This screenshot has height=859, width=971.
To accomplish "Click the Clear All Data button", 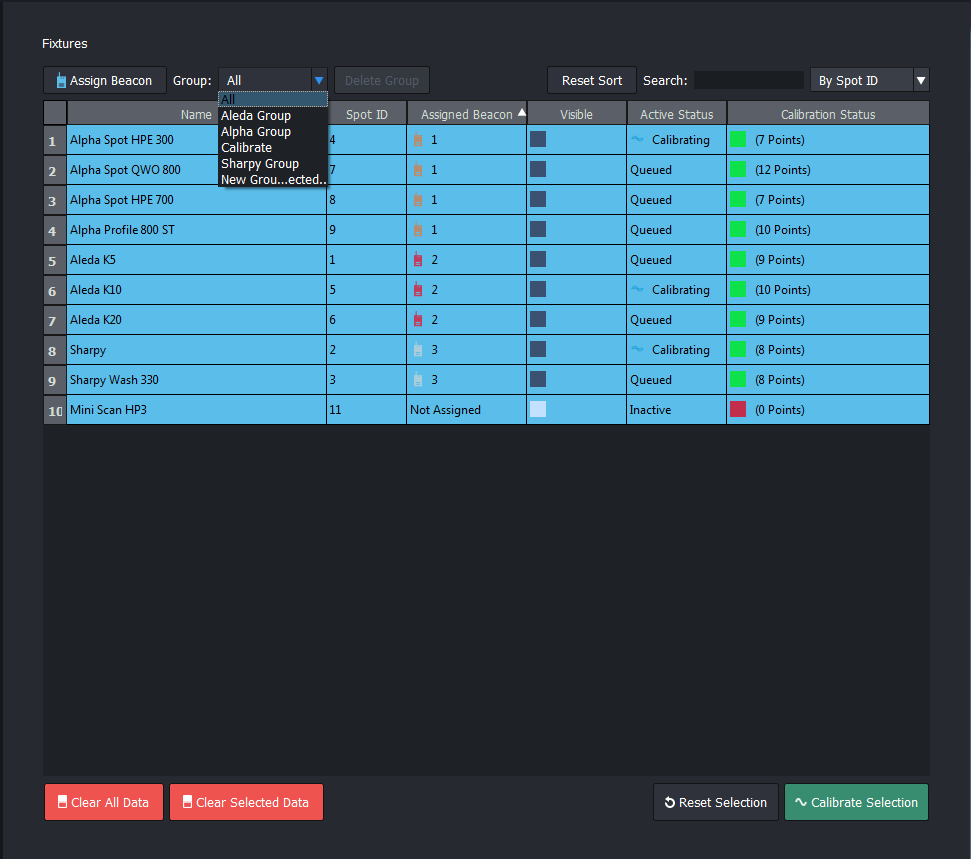I will coord(104,802).
